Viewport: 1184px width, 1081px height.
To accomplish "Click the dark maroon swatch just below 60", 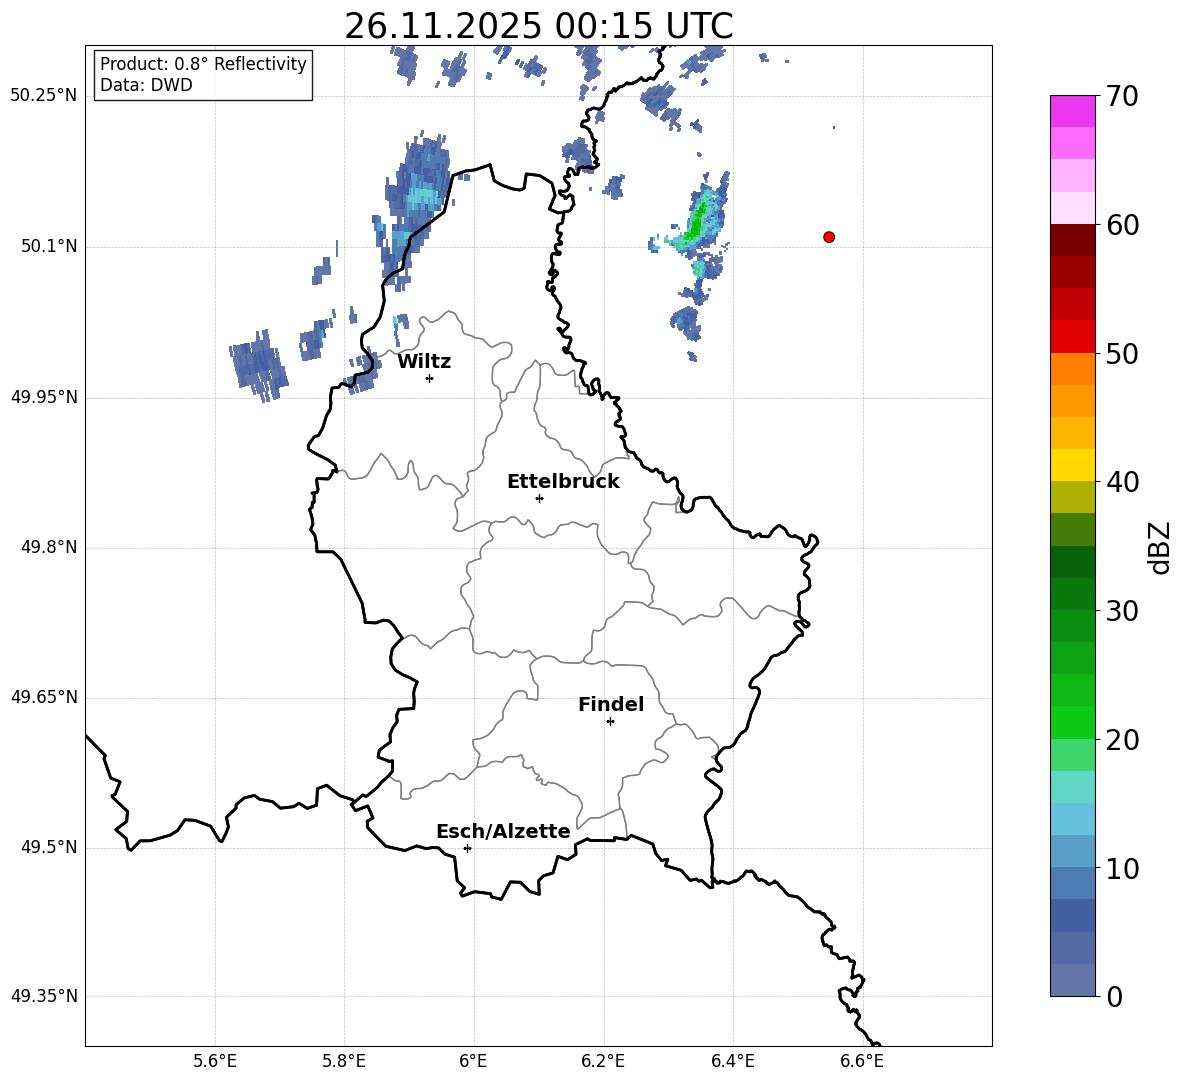I will [1073, 240].
